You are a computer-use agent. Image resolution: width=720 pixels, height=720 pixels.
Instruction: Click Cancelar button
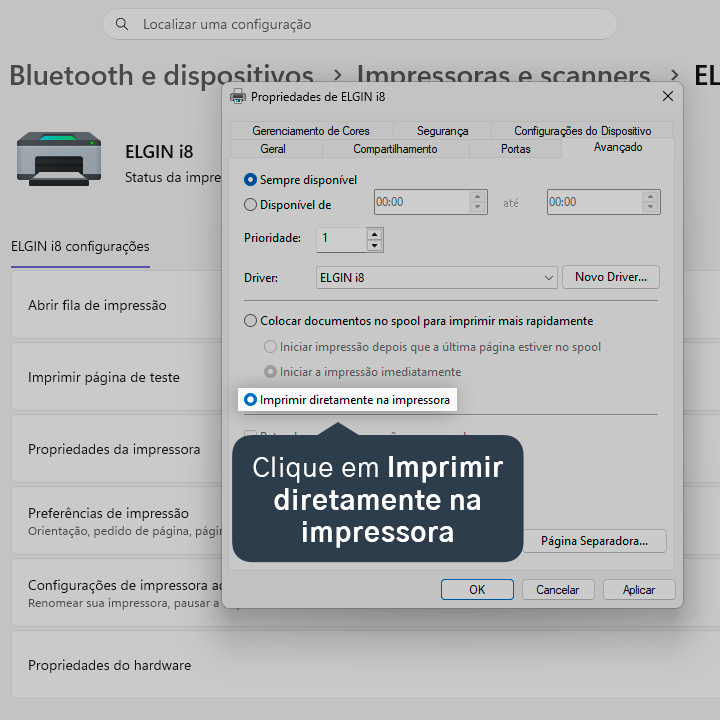[x=557, y=590]
